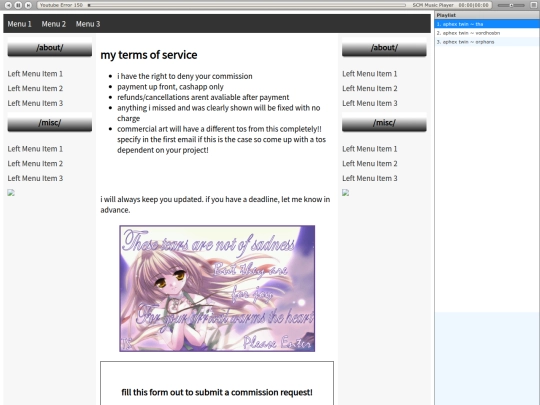This screenshot has height=405, width=540.
Task: Click the left sidebar /about/ header button
Action: 50,48
